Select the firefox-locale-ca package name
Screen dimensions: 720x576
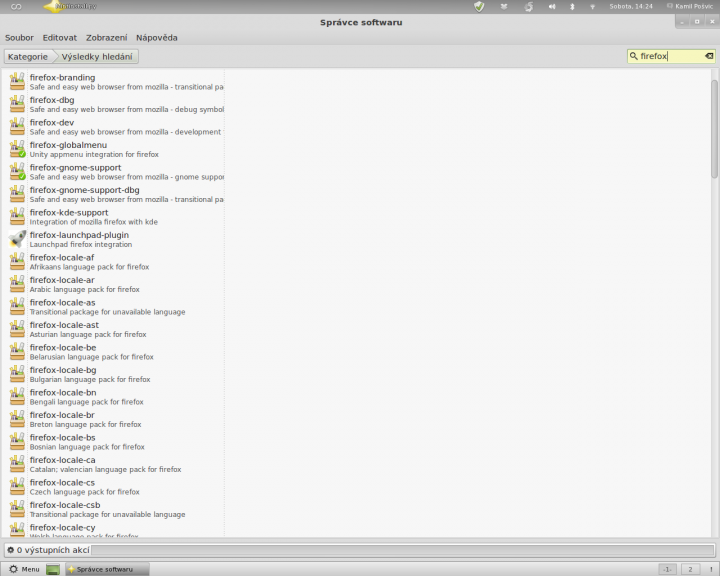[x=62, y=460]
